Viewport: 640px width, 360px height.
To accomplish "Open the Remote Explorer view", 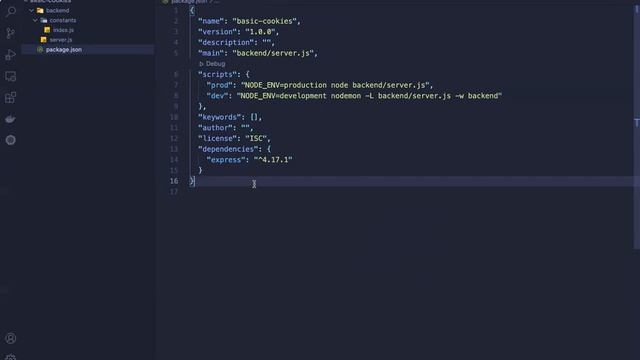I will point(11,76).
